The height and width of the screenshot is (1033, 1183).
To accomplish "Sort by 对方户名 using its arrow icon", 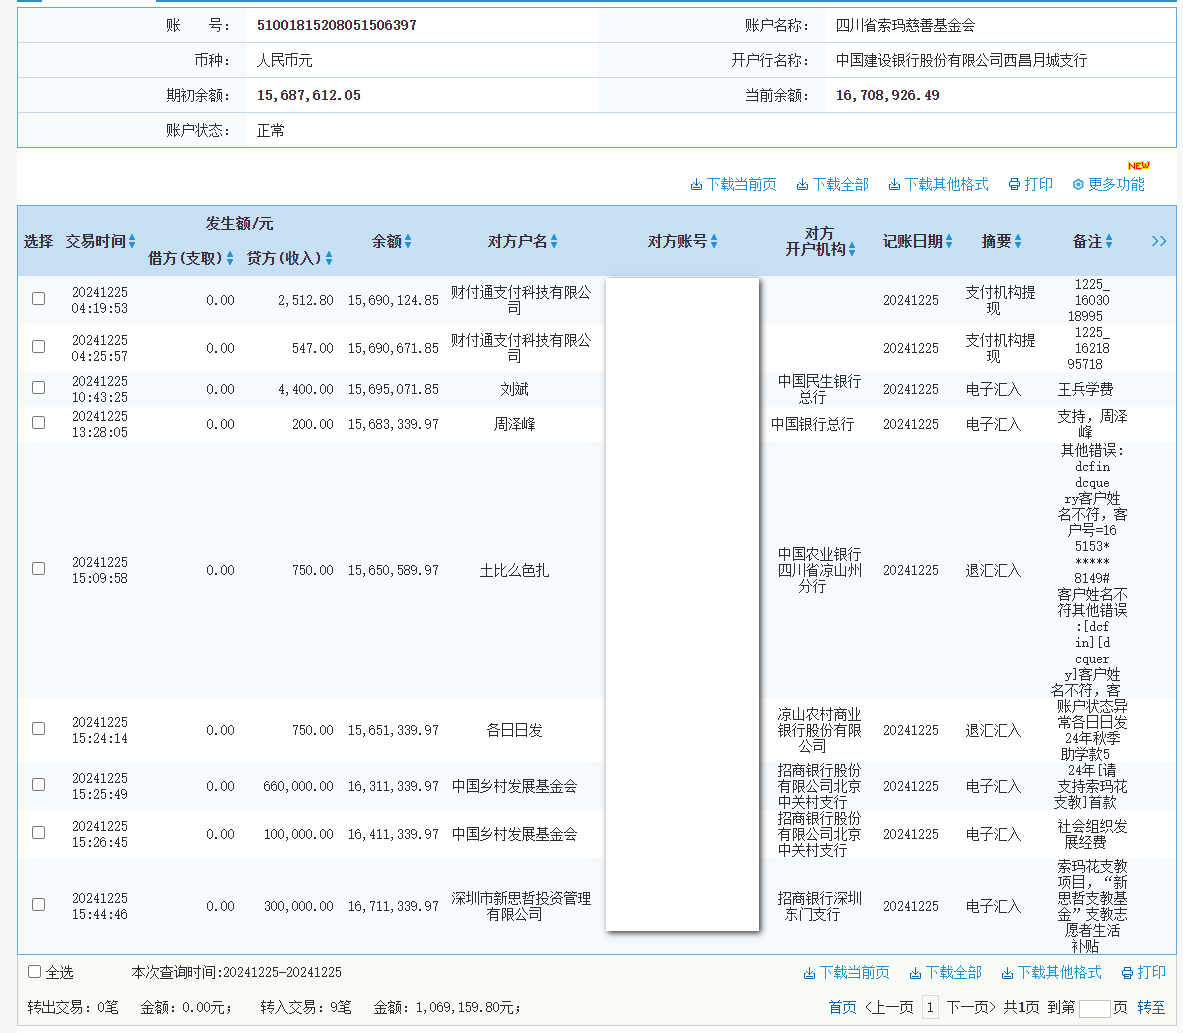I will click(554, 241).
